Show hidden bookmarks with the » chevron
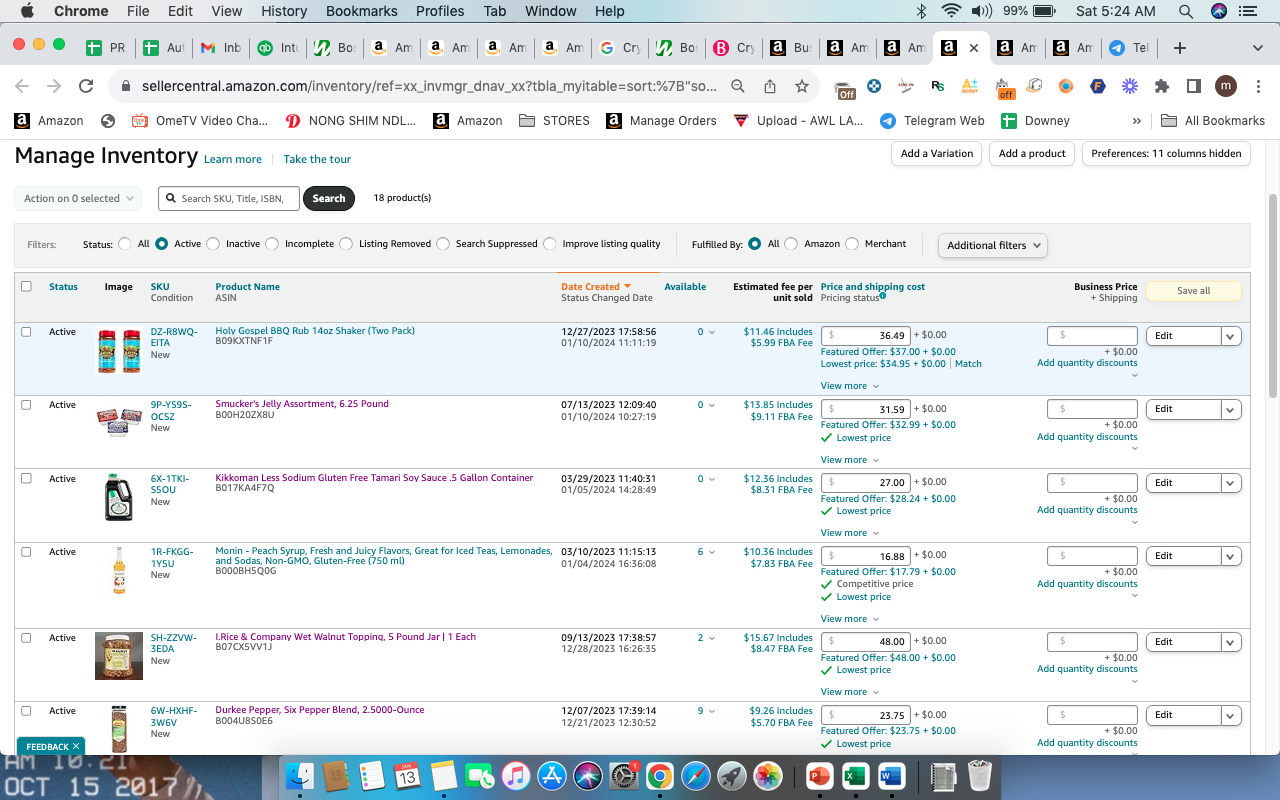 coord(1136,120)
